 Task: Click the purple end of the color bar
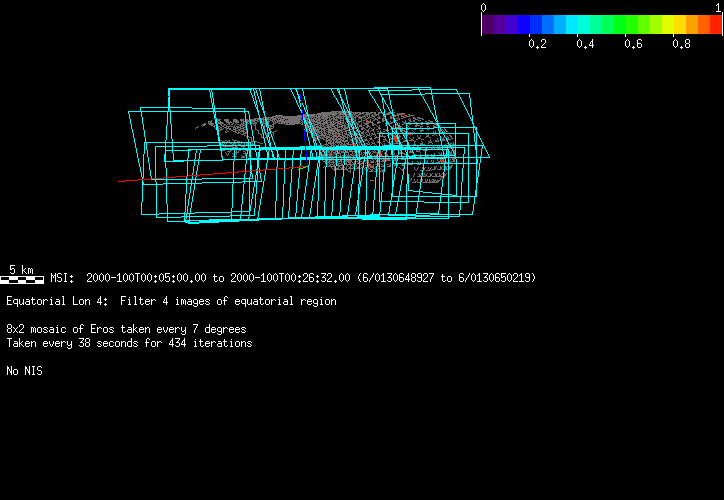click(488, 24)
